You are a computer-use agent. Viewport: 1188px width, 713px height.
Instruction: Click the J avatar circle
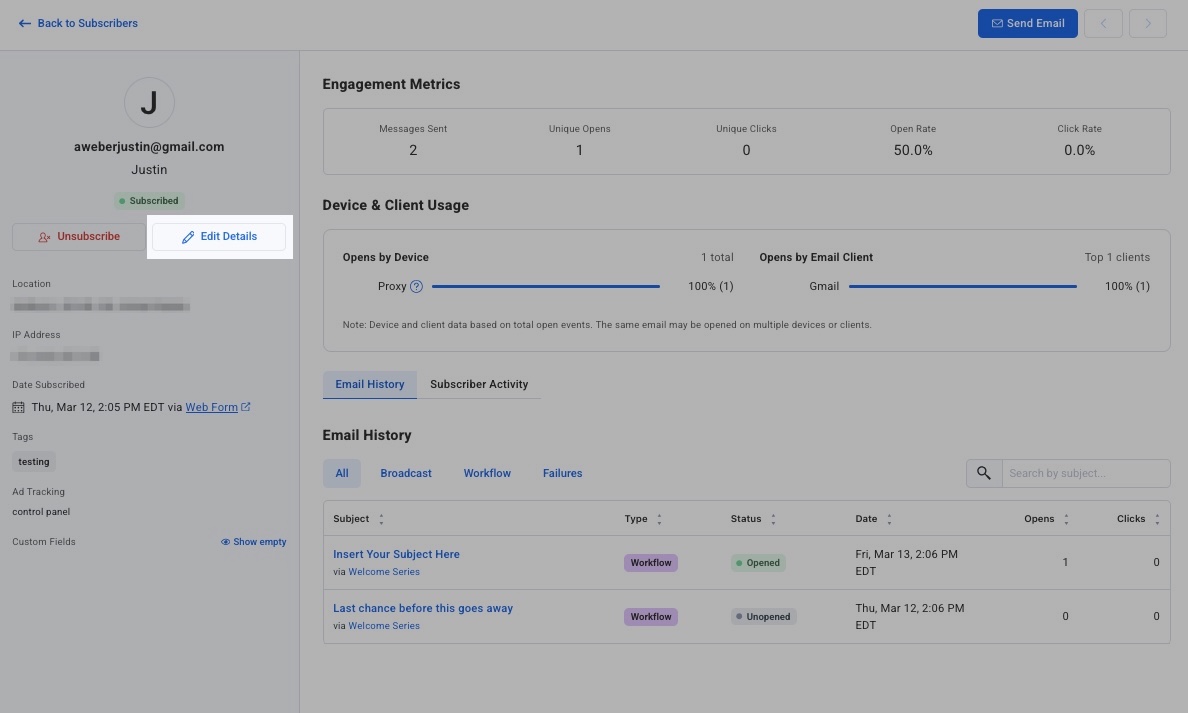pyautogui.click(x=149, y=102)
